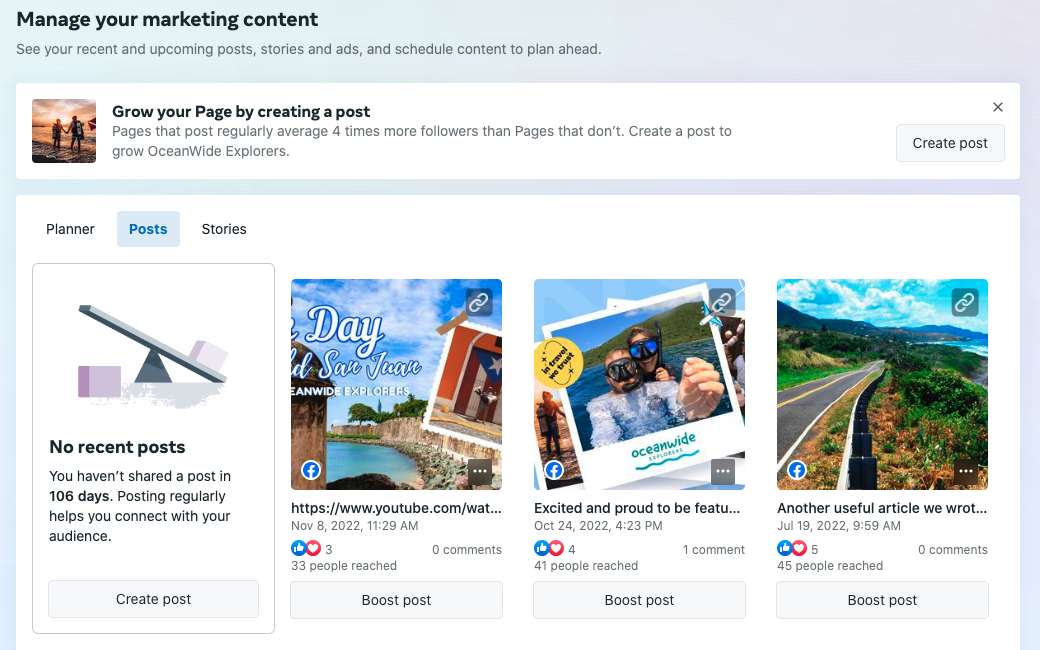Click the sunset couple banner thumbnail
The image size is (1040, 650).
click(64, 131)
